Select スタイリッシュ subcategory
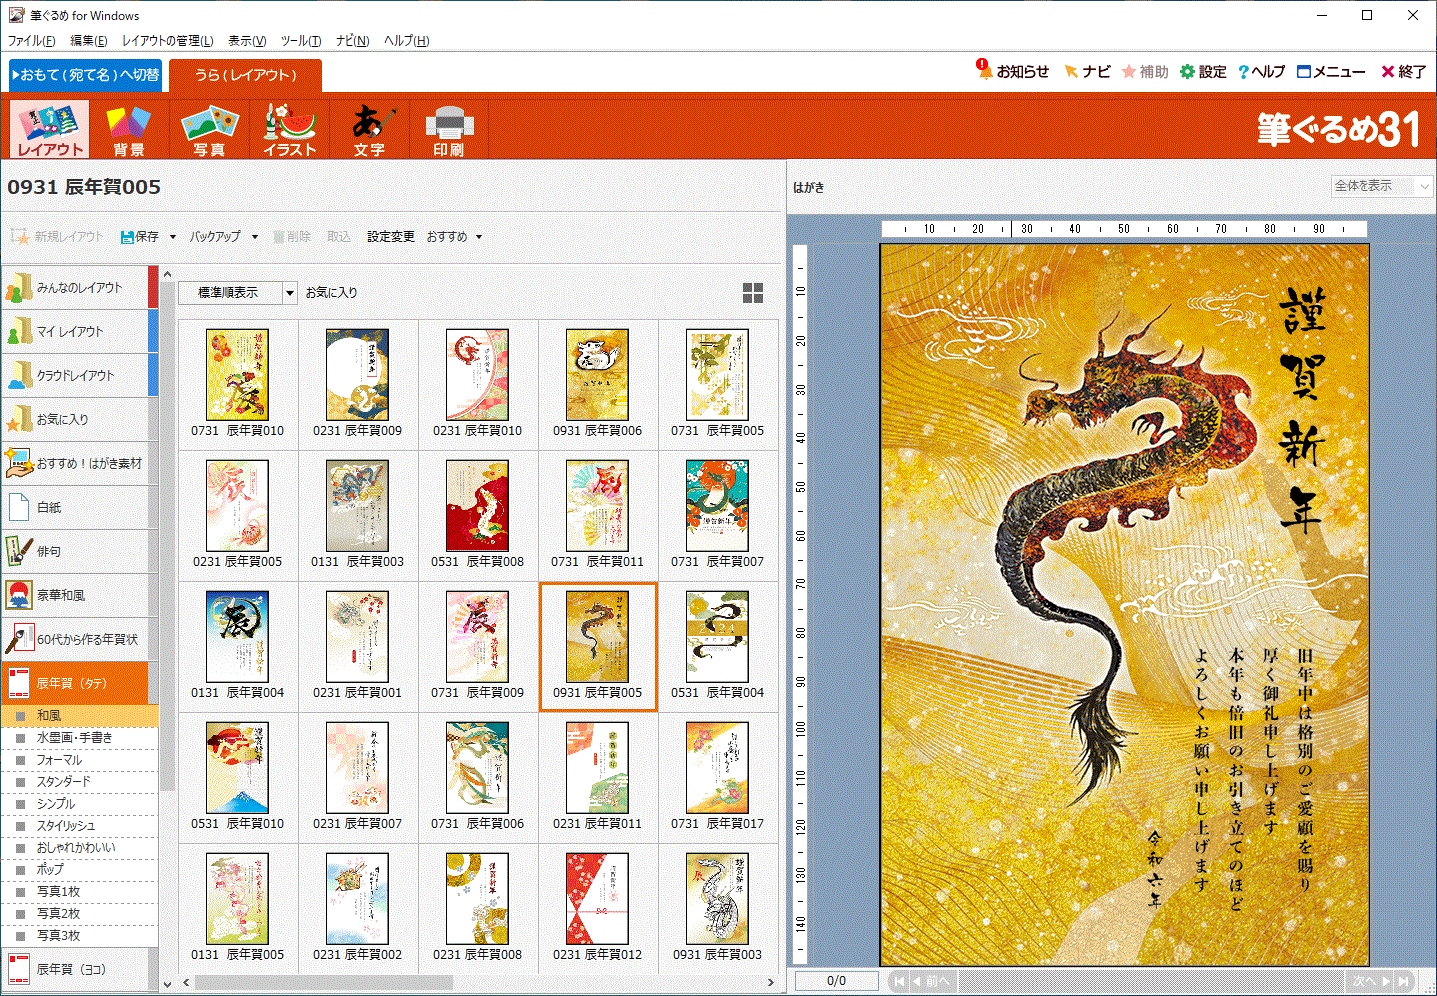Image resolution: width=1437 pixels, height=996 pixels. tap(79, 826)
